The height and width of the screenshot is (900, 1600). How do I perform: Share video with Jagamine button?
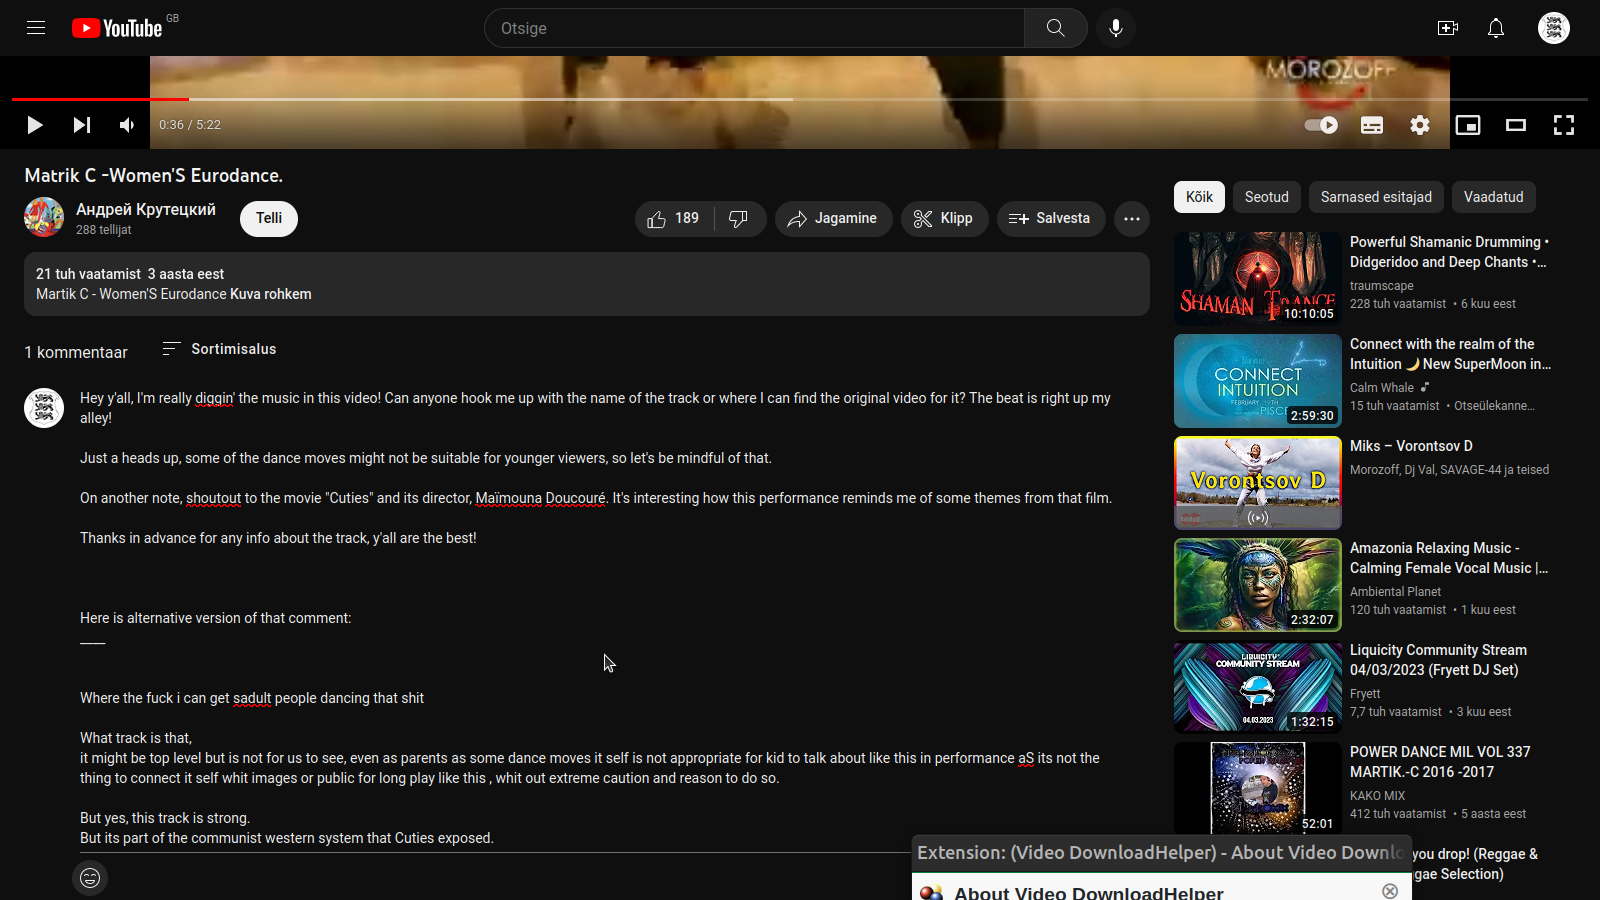pyautogui.click(x=833, y=219)
